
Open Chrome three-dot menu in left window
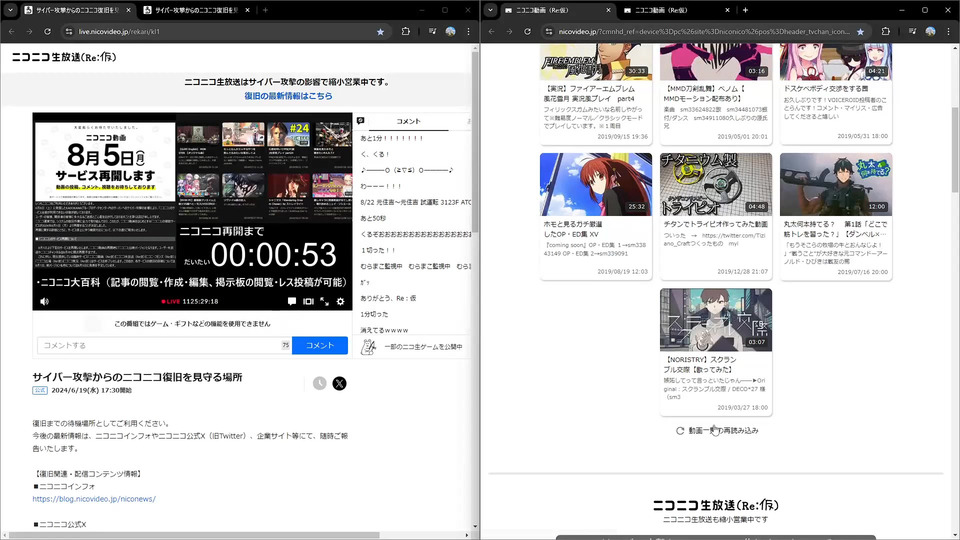coord(468,31)
